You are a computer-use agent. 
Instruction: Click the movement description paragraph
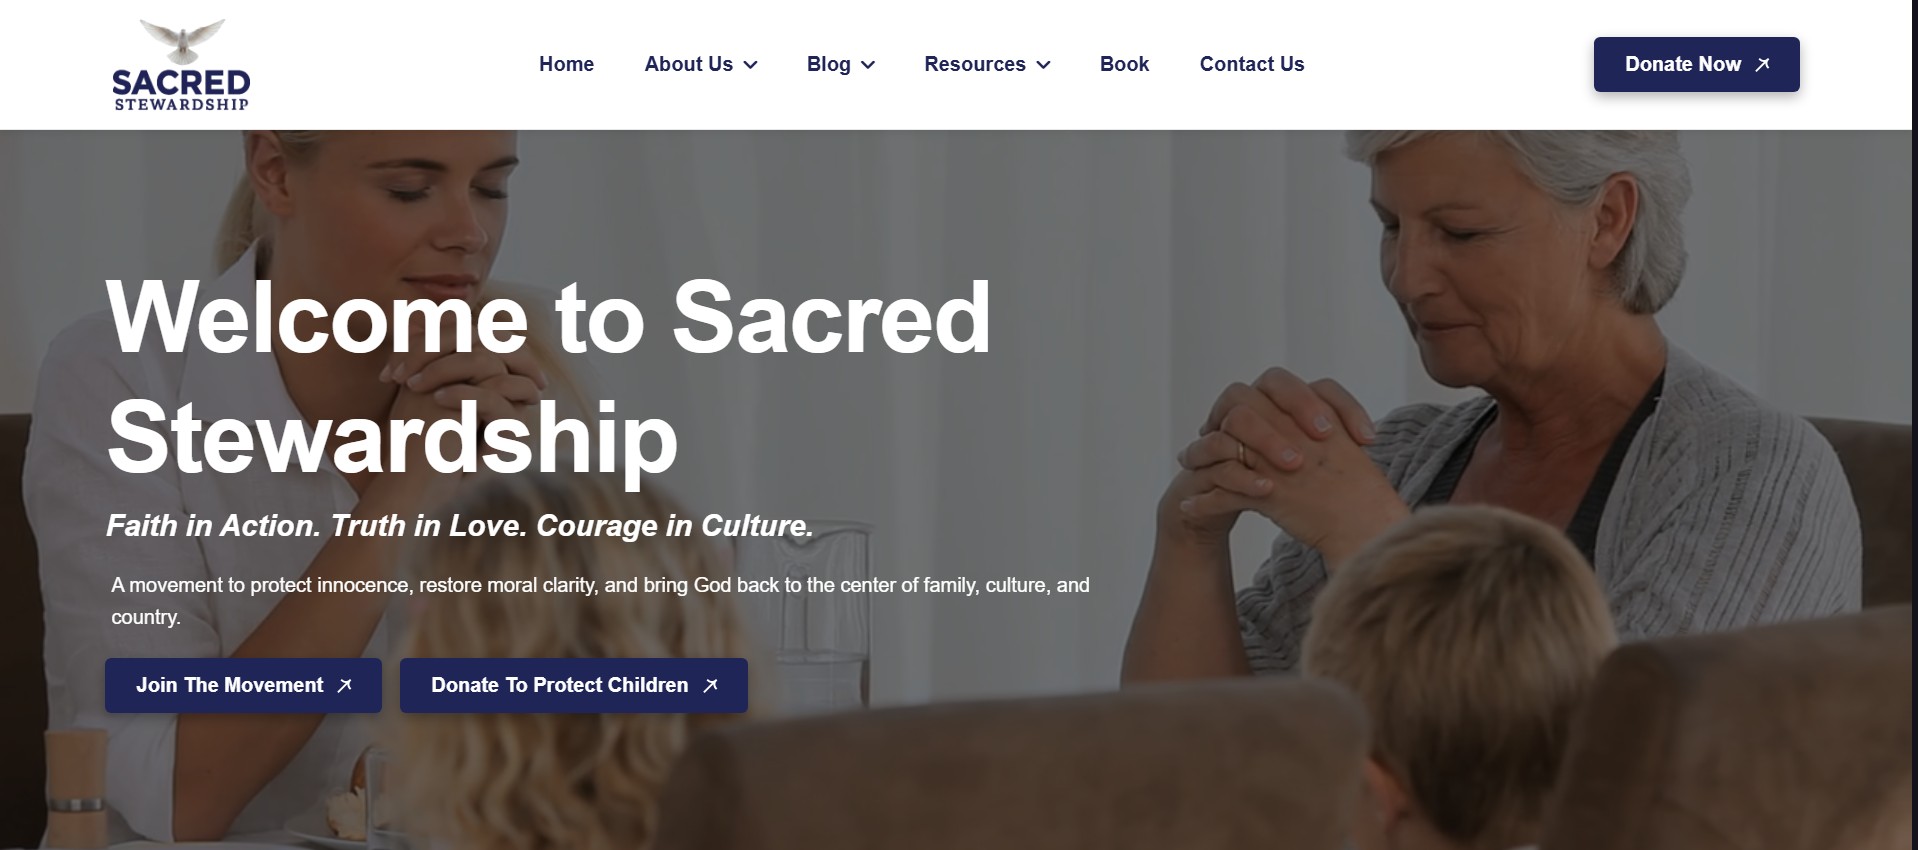600,601
